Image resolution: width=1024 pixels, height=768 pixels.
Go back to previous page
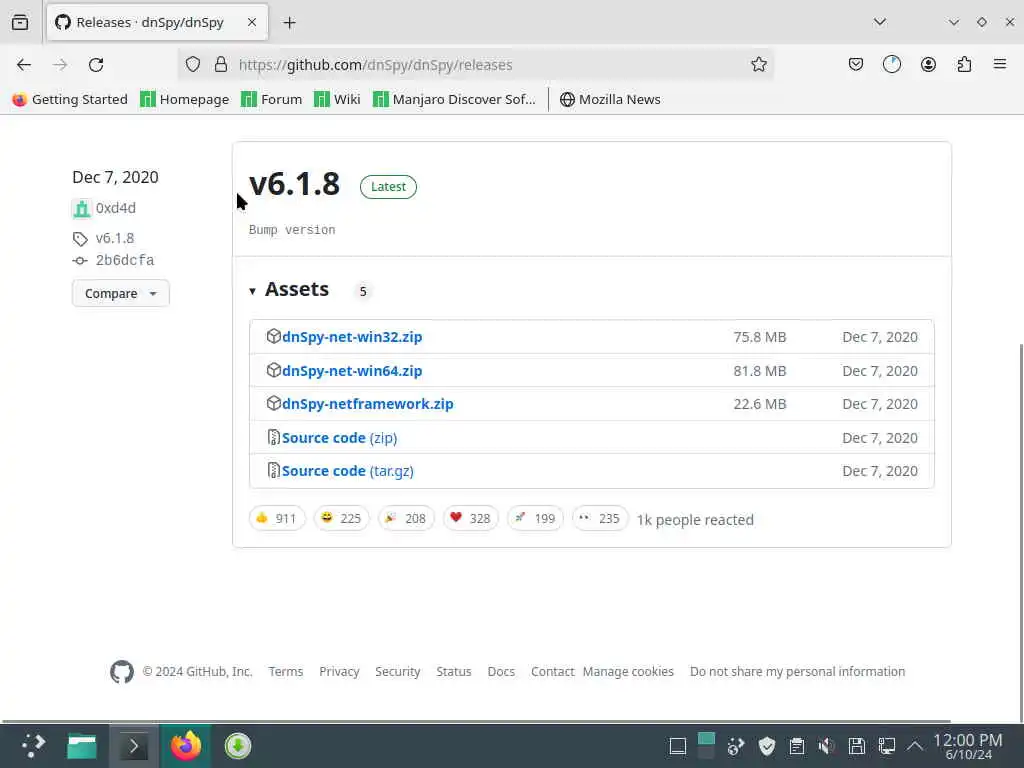24,65
